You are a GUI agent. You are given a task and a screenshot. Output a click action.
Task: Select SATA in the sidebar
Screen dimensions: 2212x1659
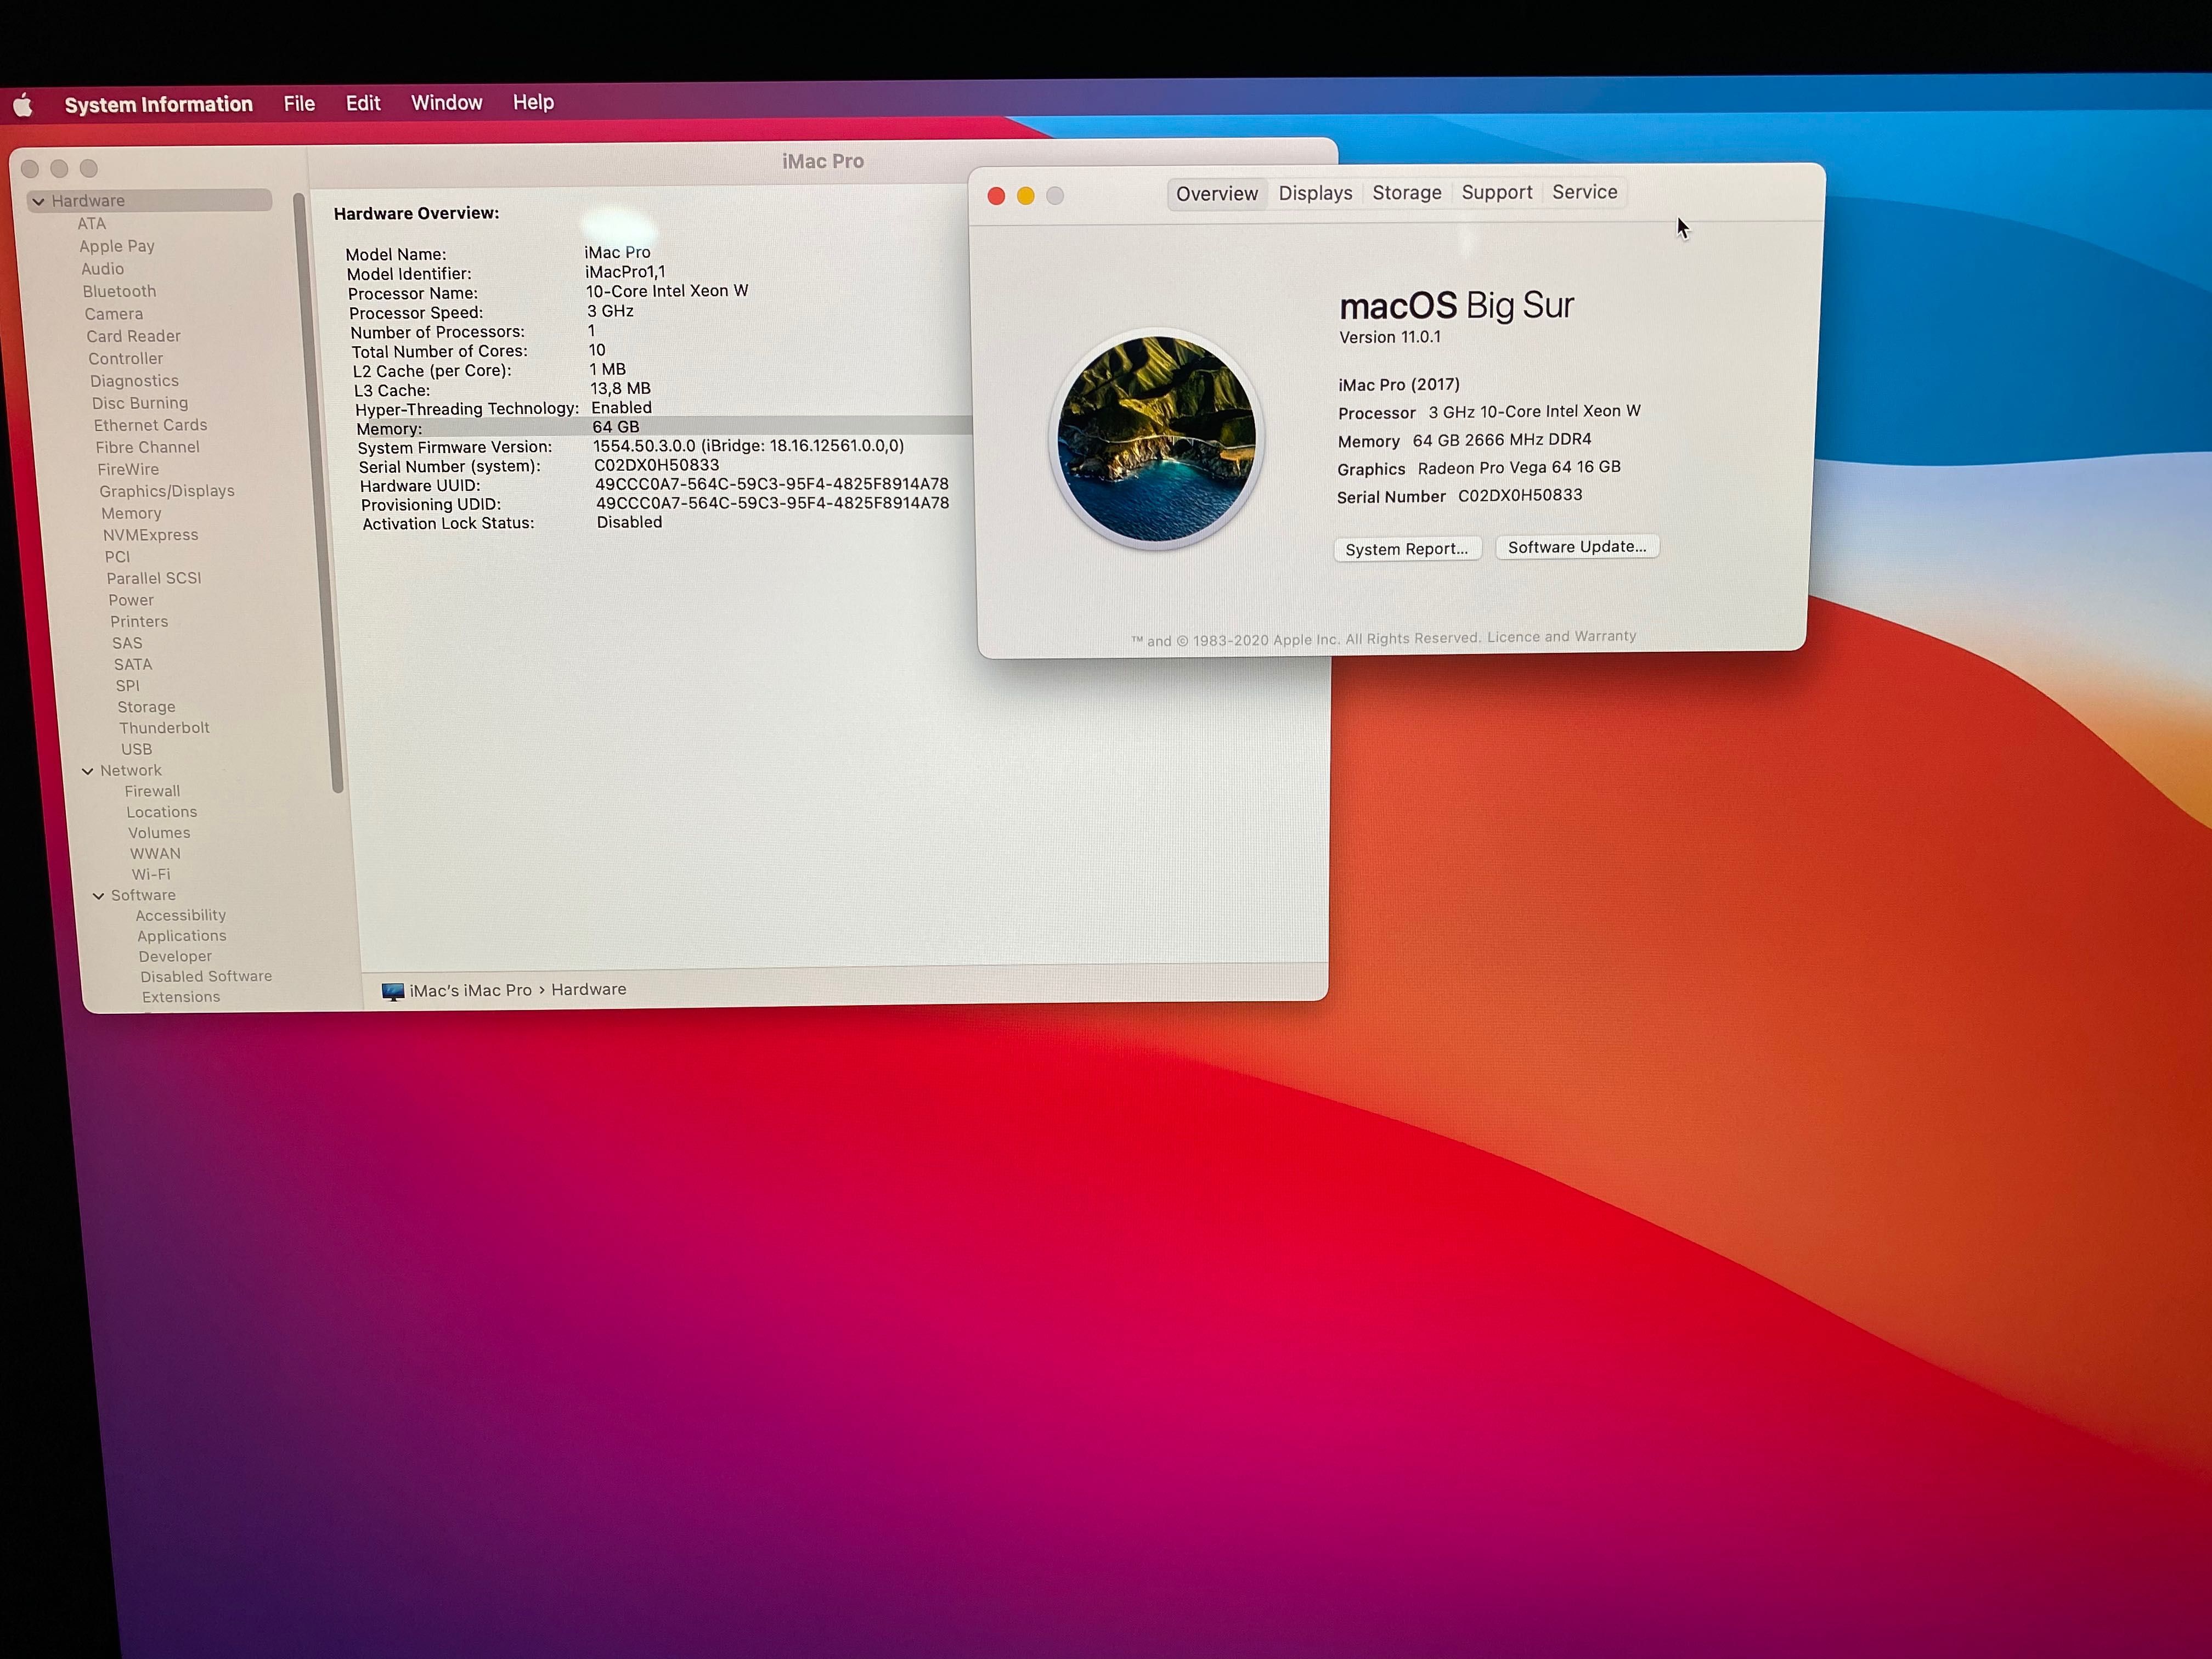click(x=133, y=664)
